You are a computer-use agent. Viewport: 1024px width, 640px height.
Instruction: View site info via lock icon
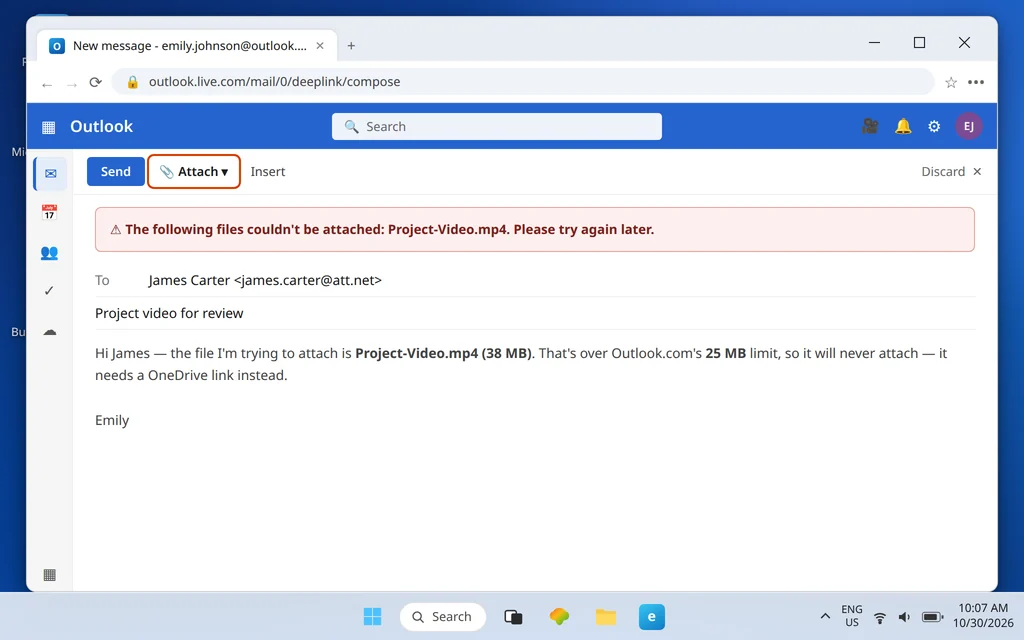click(133, 82)
